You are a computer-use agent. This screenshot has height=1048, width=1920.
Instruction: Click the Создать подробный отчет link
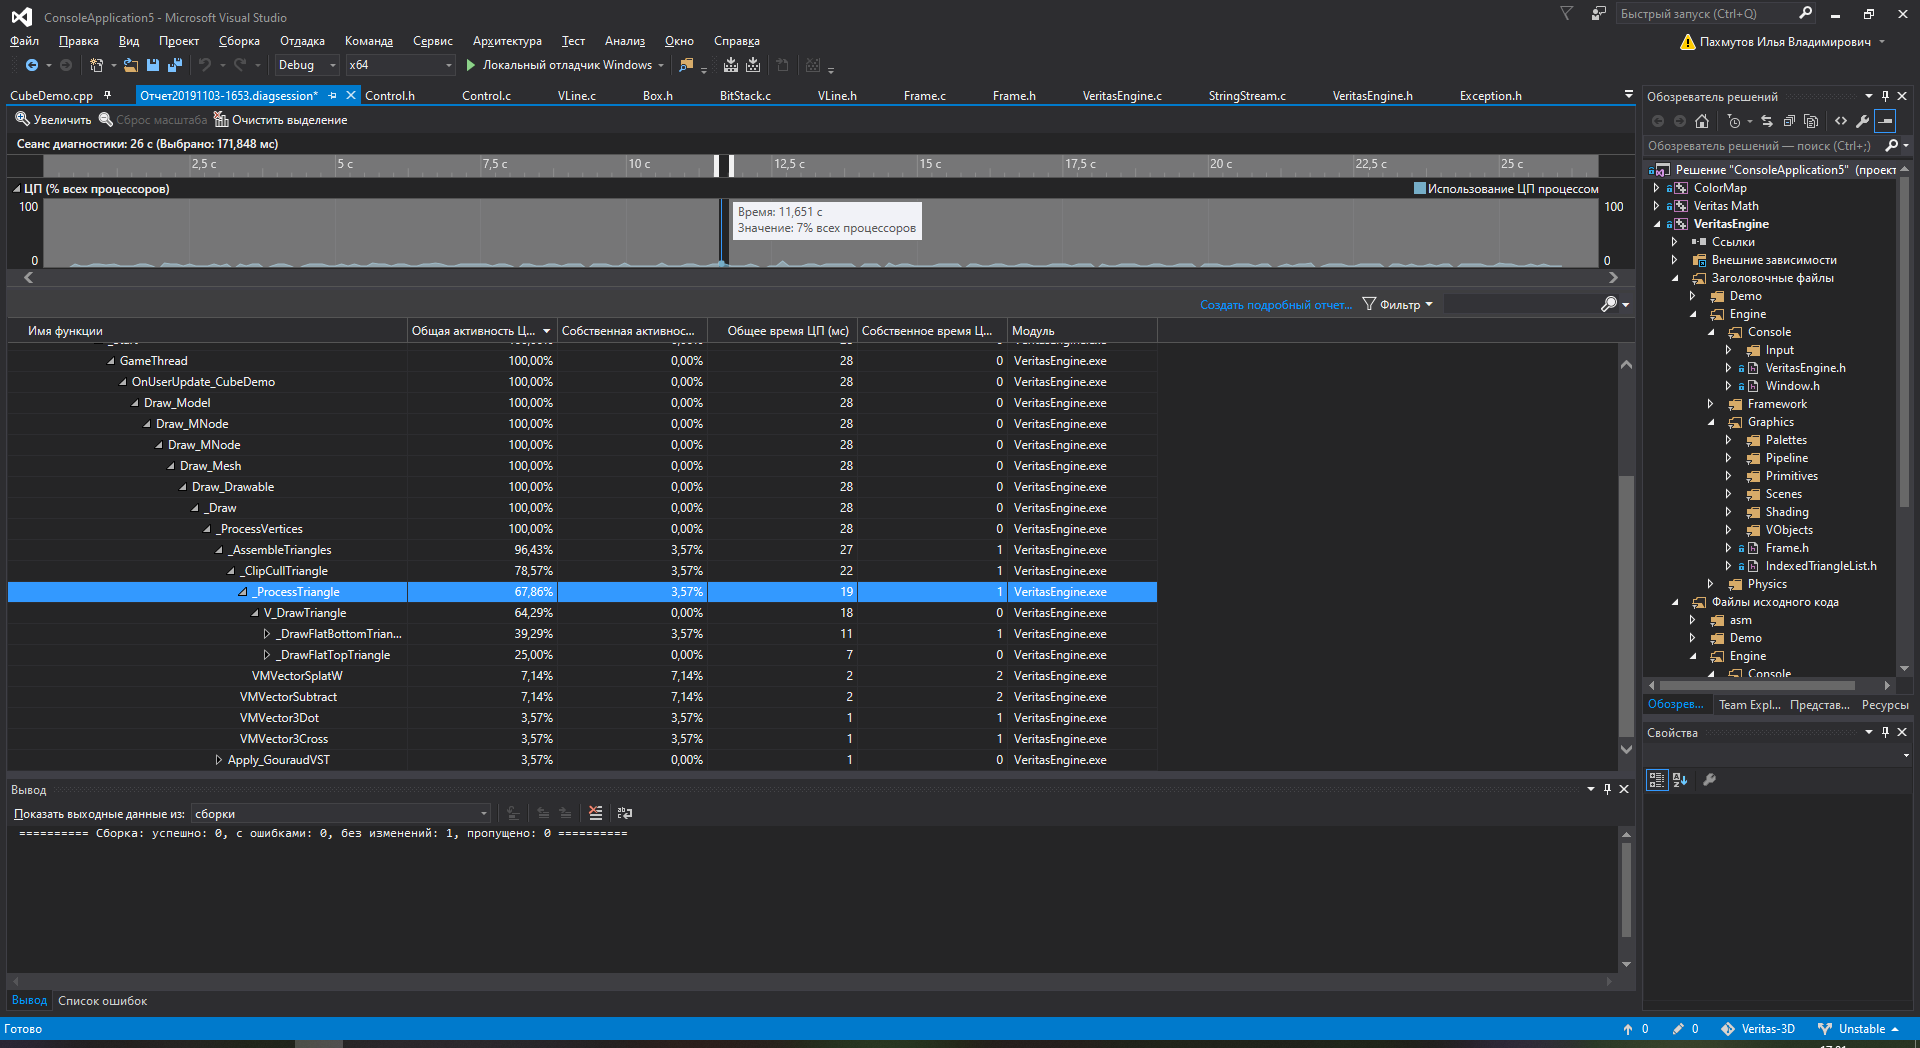point(1275,305)
